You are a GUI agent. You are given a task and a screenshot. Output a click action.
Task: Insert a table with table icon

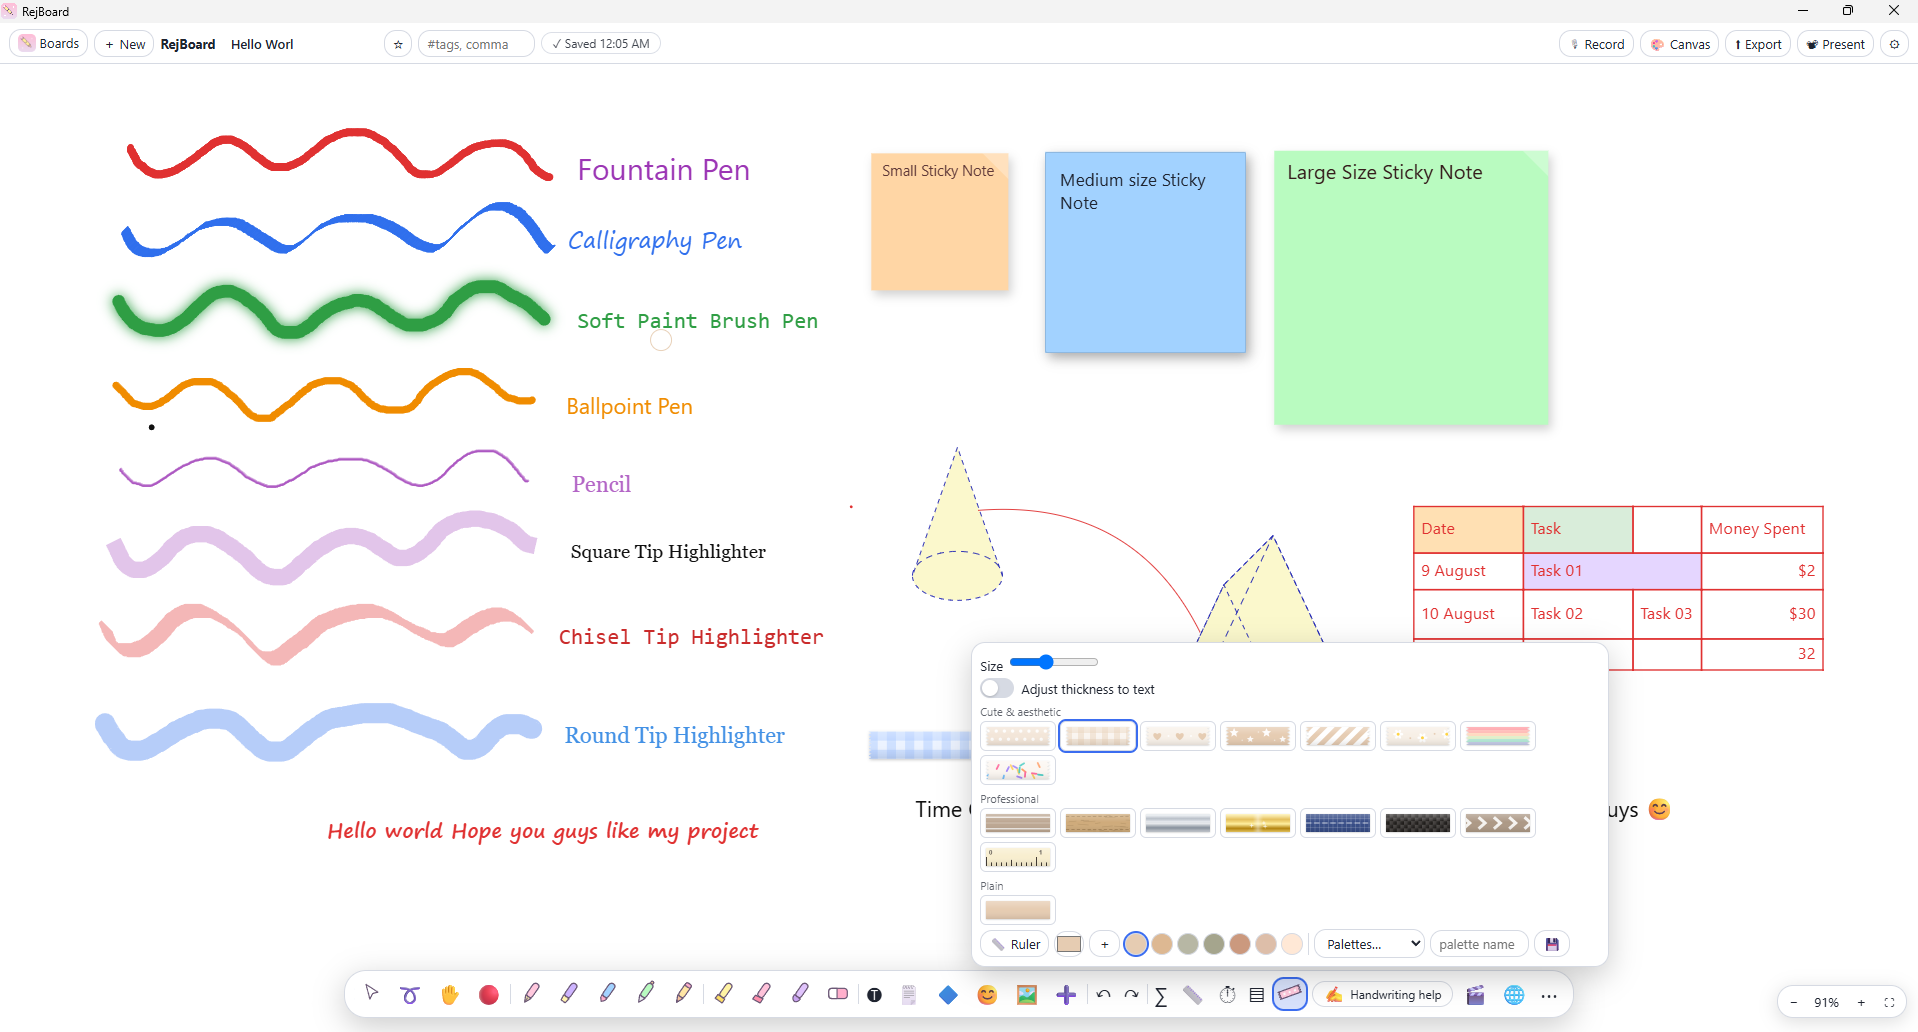click(1257, 994)
